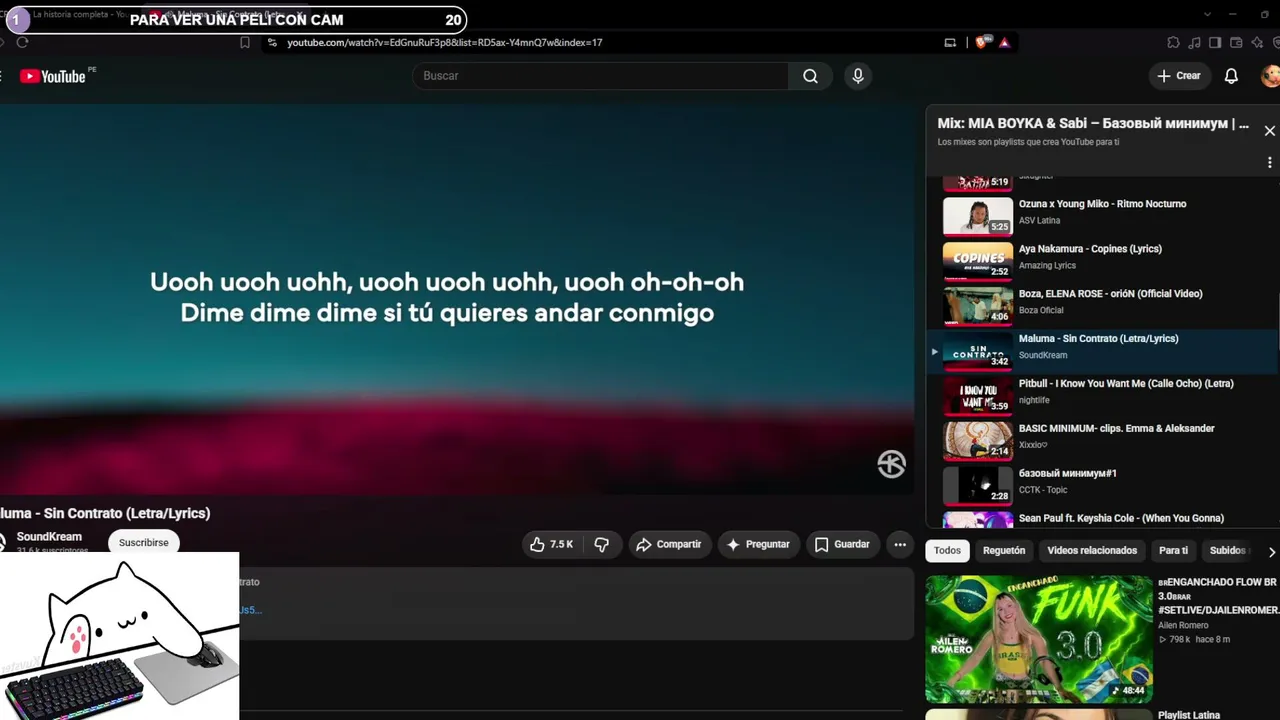Show more filter chips with the right arrow

point(1271,551)
